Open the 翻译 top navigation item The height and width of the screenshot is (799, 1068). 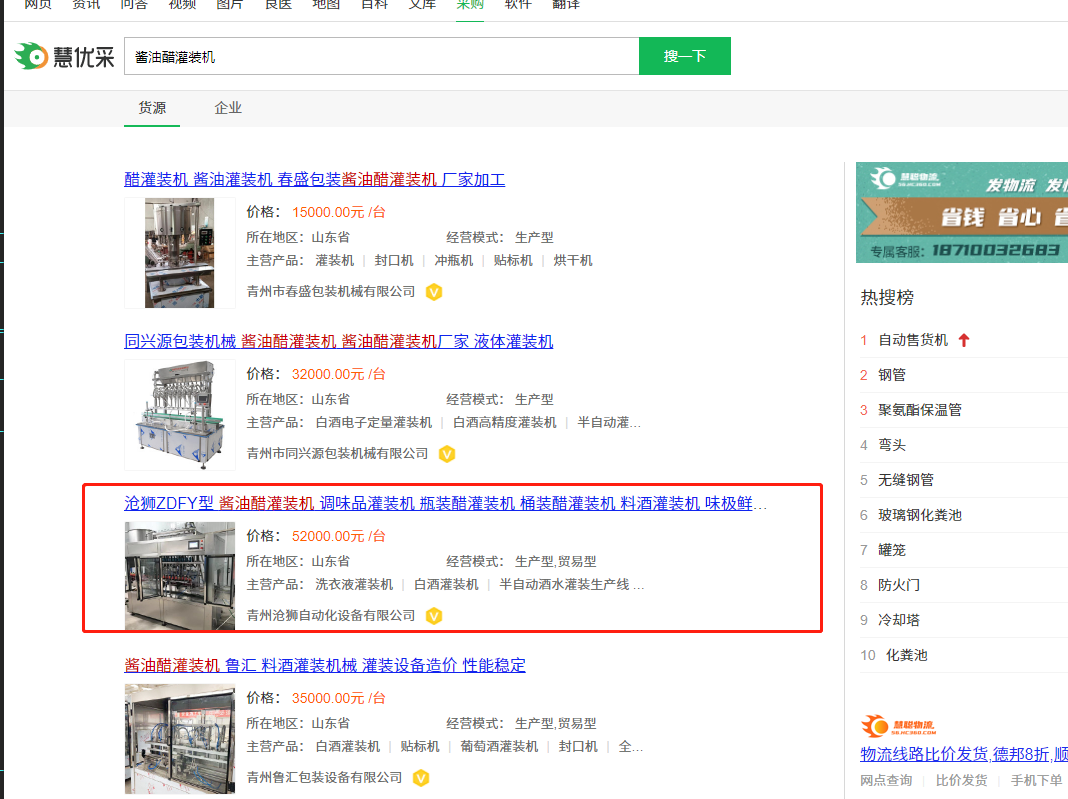click(566, 5)
